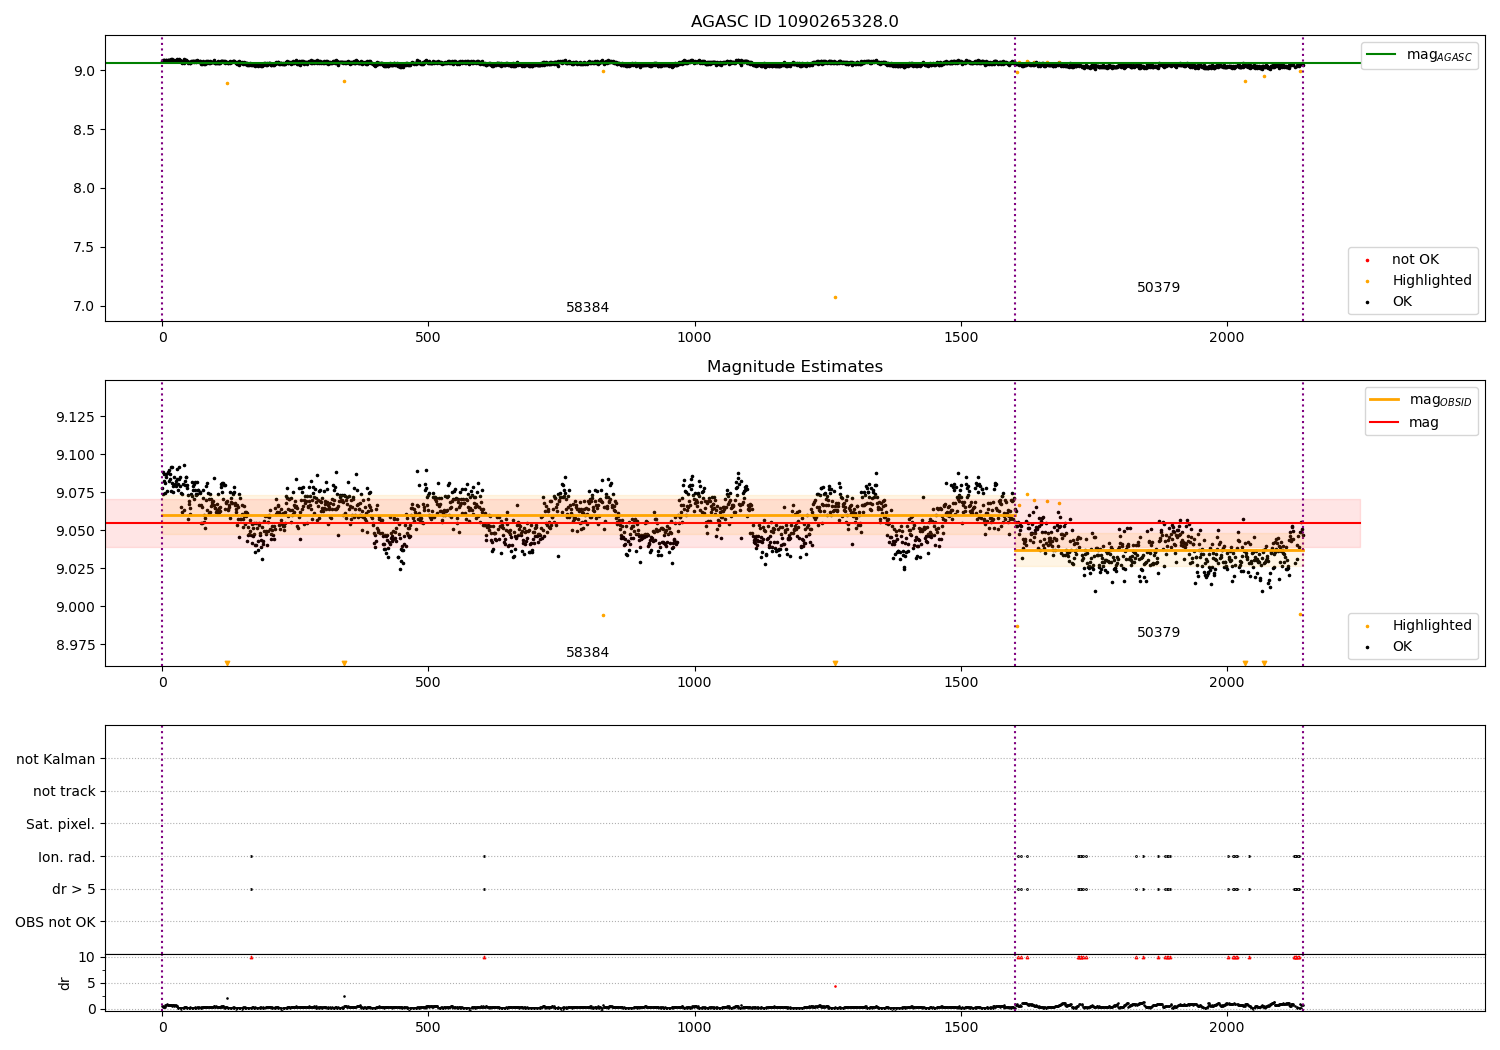Select the 'not OK' legend entry
This screenshot has width=1500, height=1050.
tap(1415, 260)
